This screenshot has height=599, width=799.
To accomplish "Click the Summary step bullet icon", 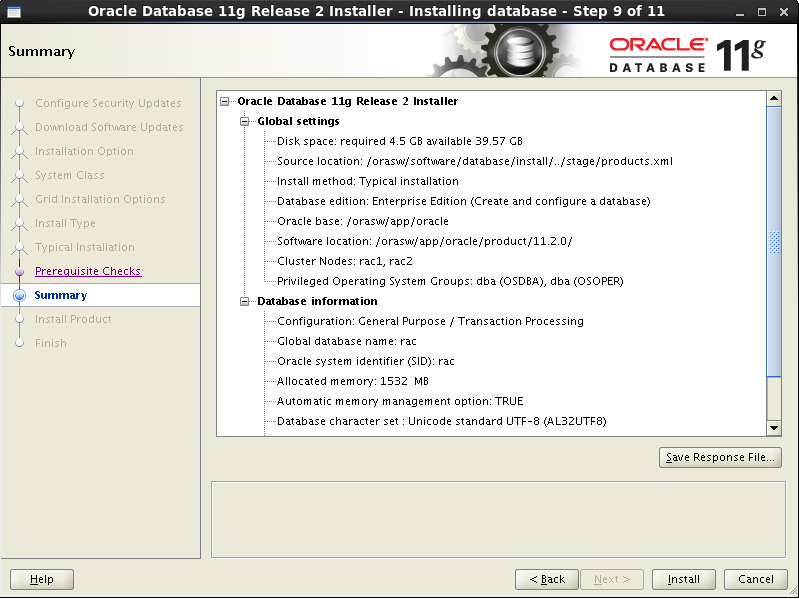I will [x=19, y=295].
